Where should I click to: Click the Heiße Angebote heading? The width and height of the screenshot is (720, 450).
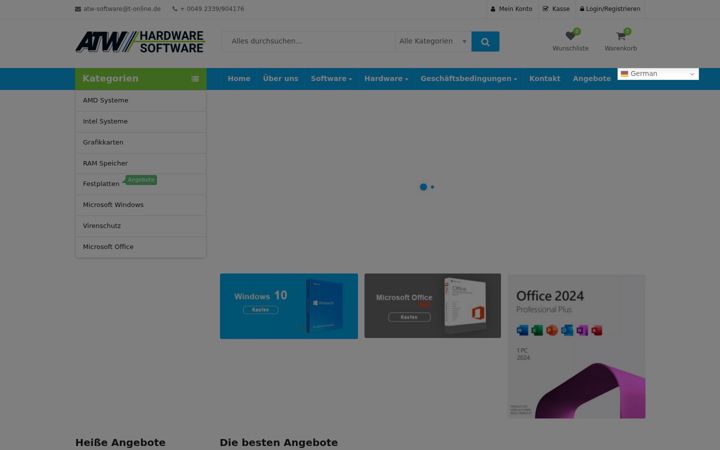[120, 443]
